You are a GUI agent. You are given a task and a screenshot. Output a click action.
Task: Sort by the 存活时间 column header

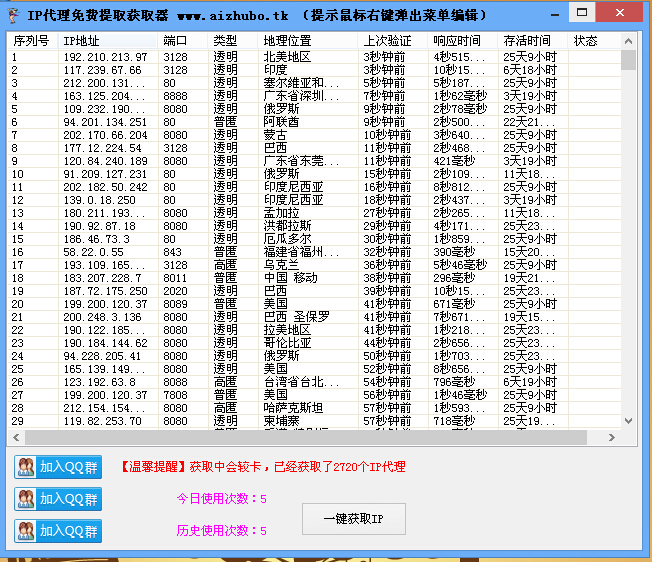[x=533, y=41]
